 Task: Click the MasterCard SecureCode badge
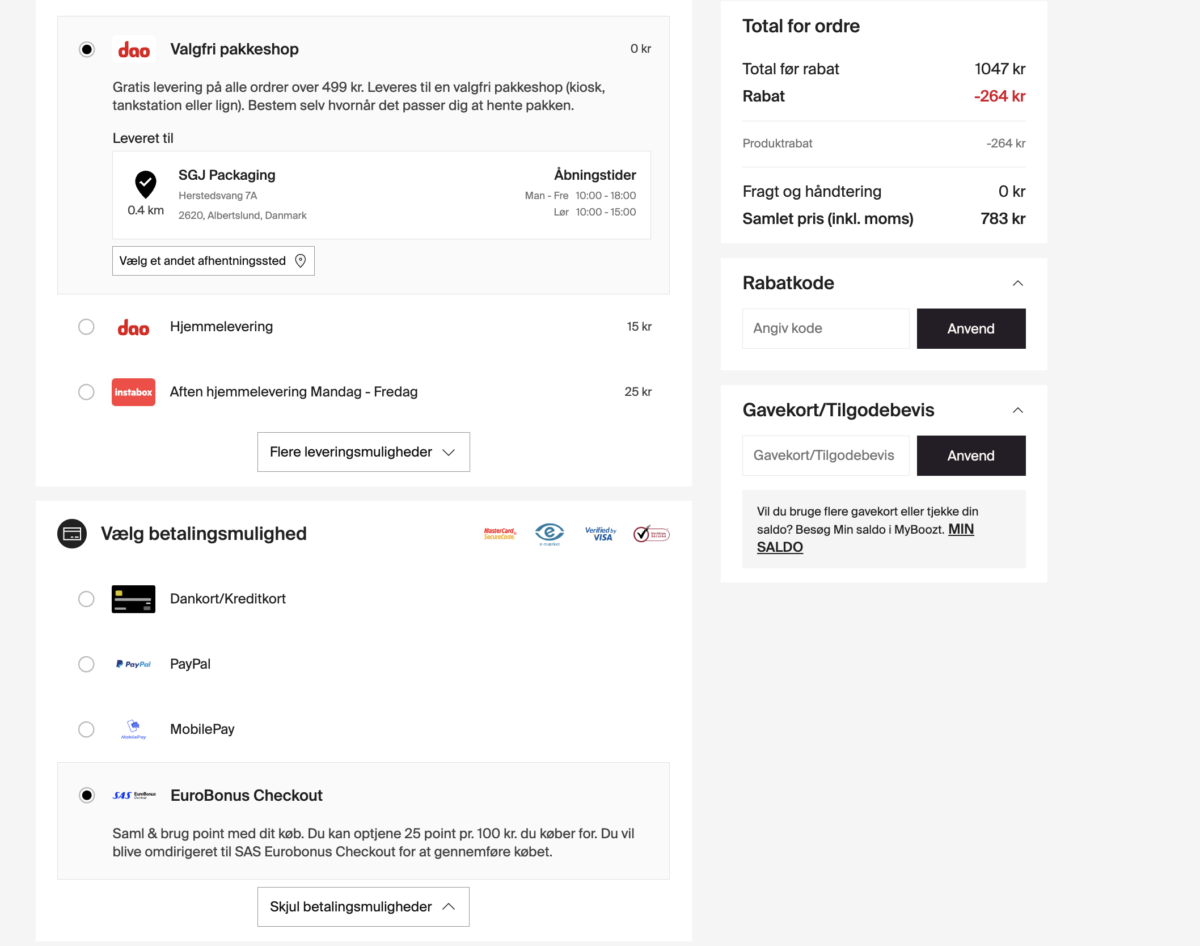point(500,534)
